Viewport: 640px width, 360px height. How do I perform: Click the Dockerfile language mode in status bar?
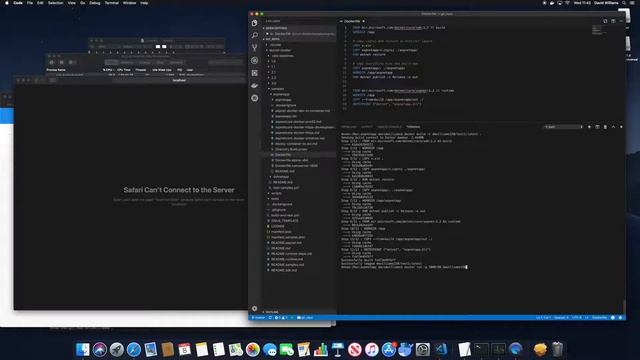coord(599,318)
